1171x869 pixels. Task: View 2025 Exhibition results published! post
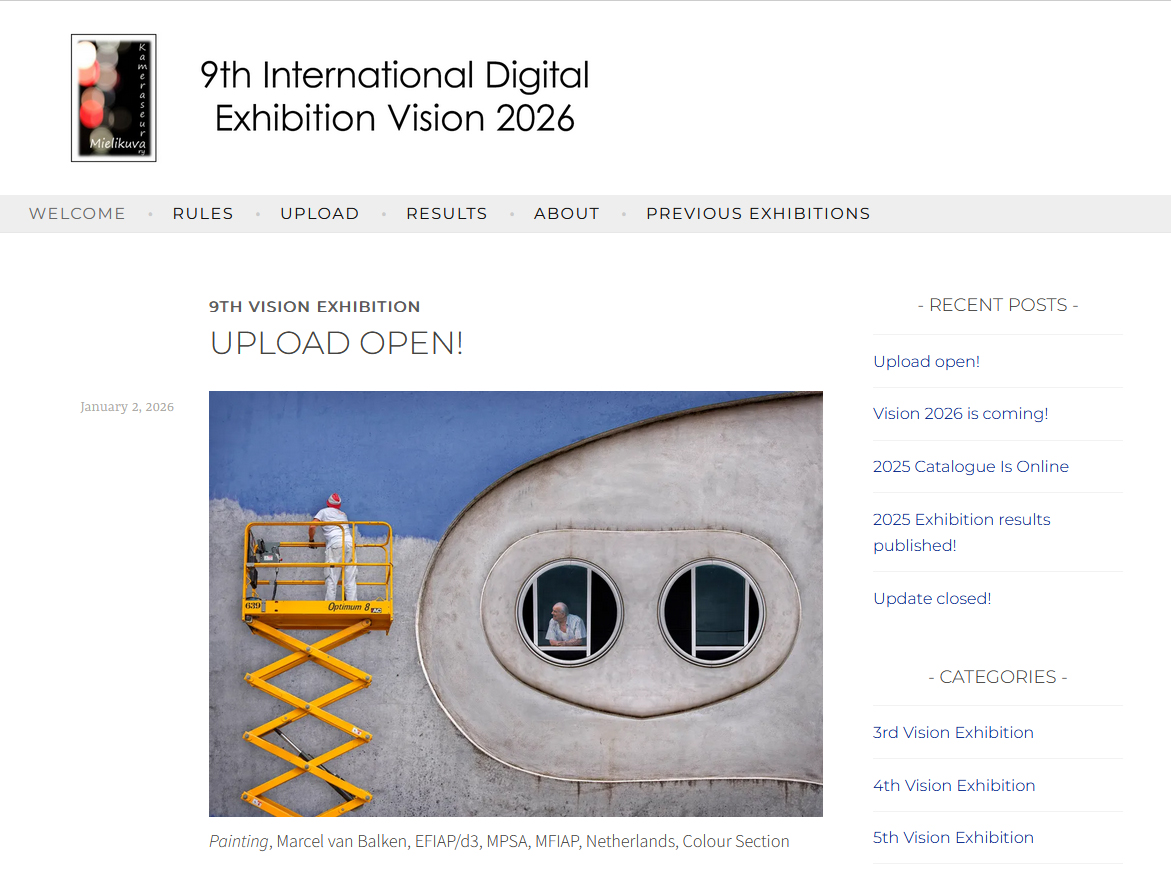coord(961,532)
